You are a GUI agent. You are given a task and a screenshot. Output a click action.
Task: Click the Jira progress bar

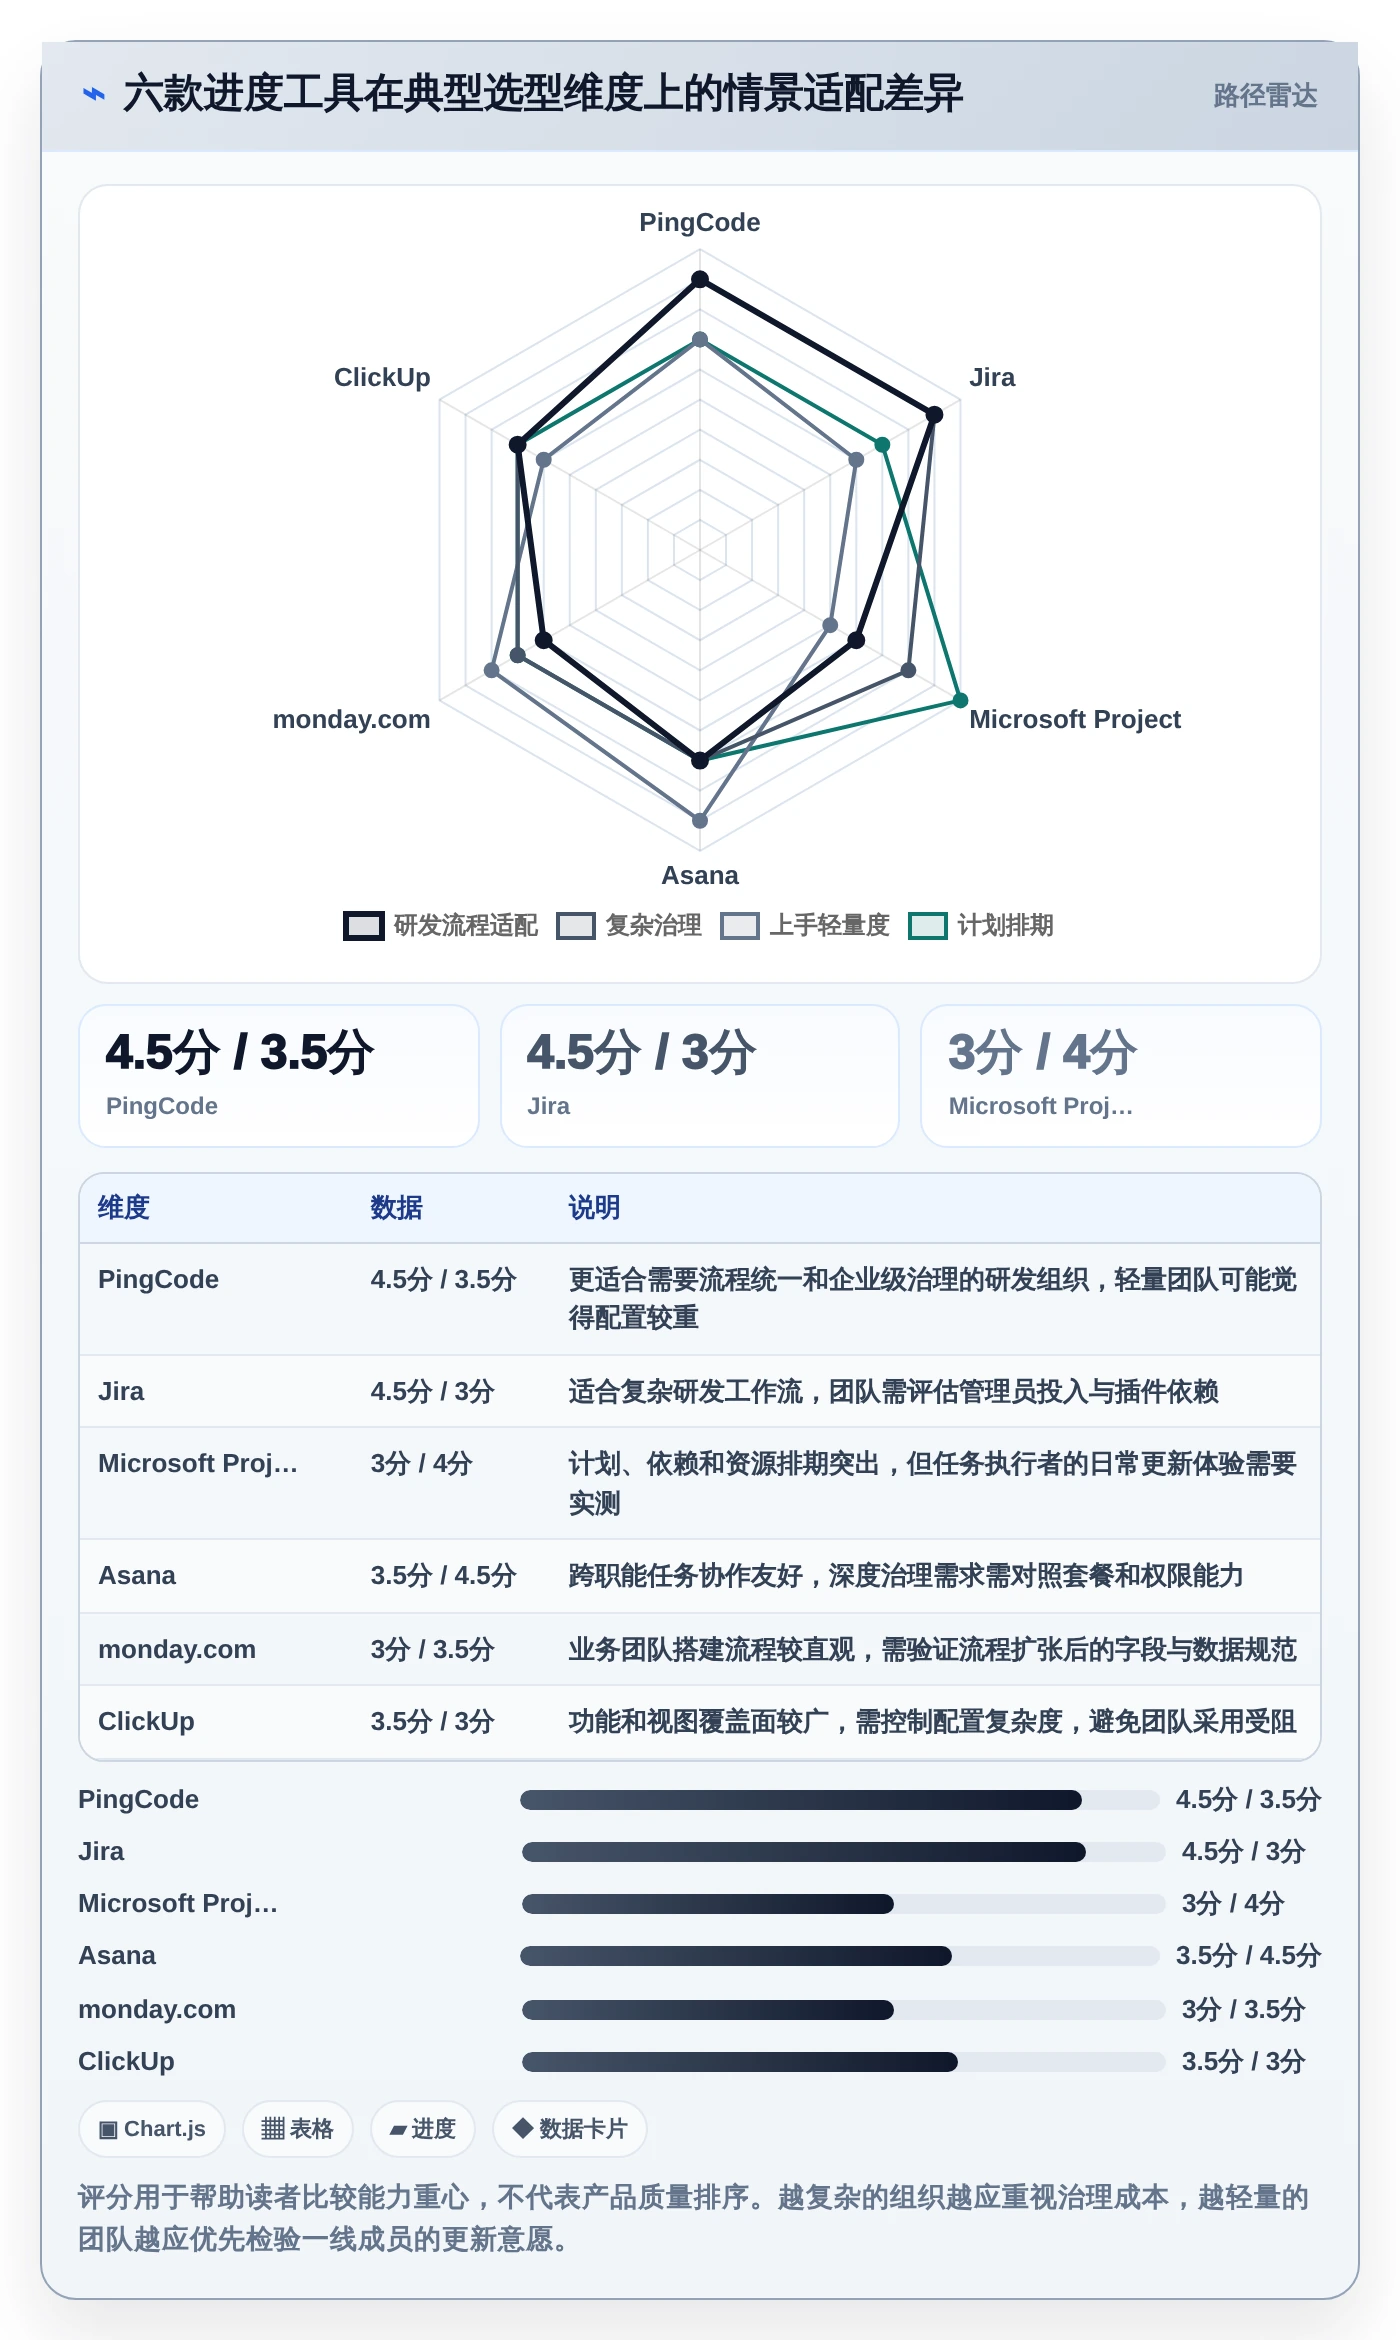click(x=843, y=1852)
